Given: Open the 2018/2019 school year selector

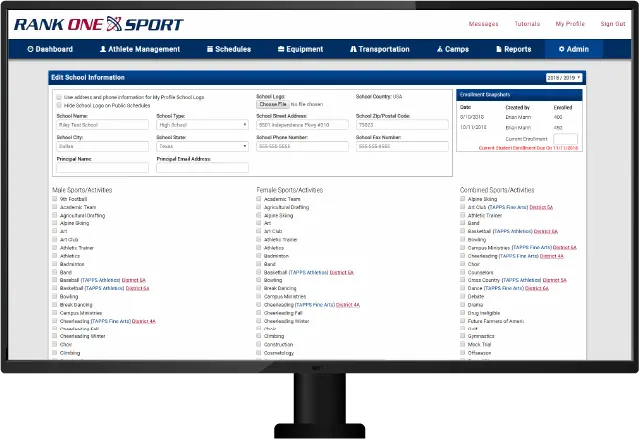Looking at the screenshot, I should click(564, 77).
